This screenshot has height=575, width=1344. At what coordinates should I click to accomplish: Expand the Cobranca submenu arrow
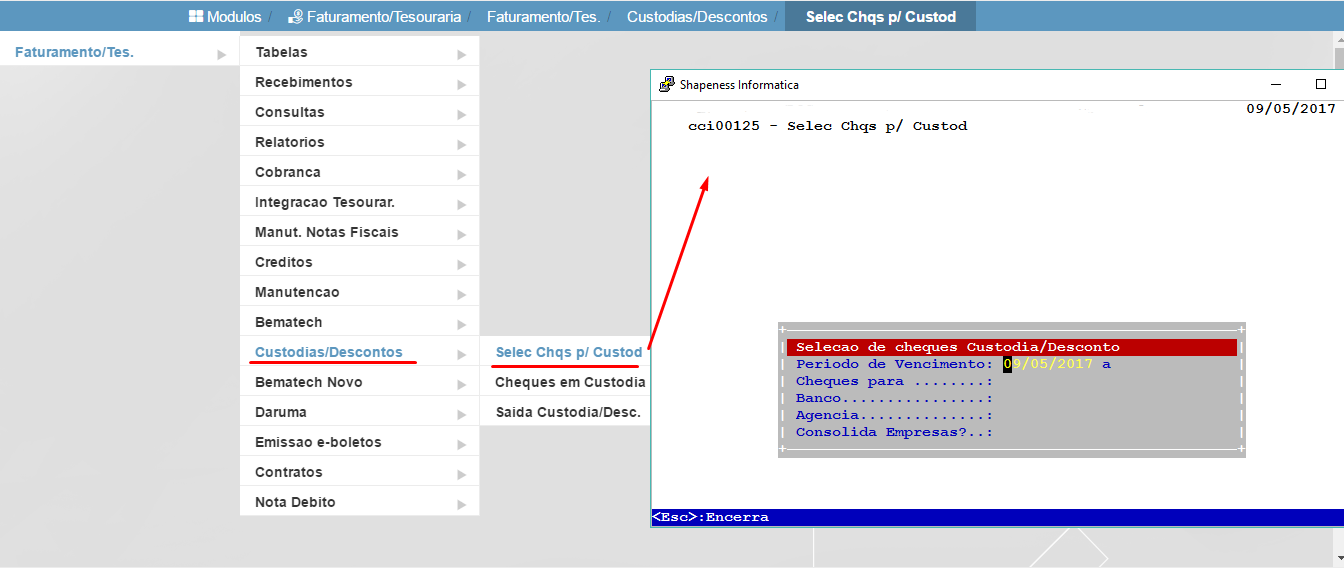(462, 174)
